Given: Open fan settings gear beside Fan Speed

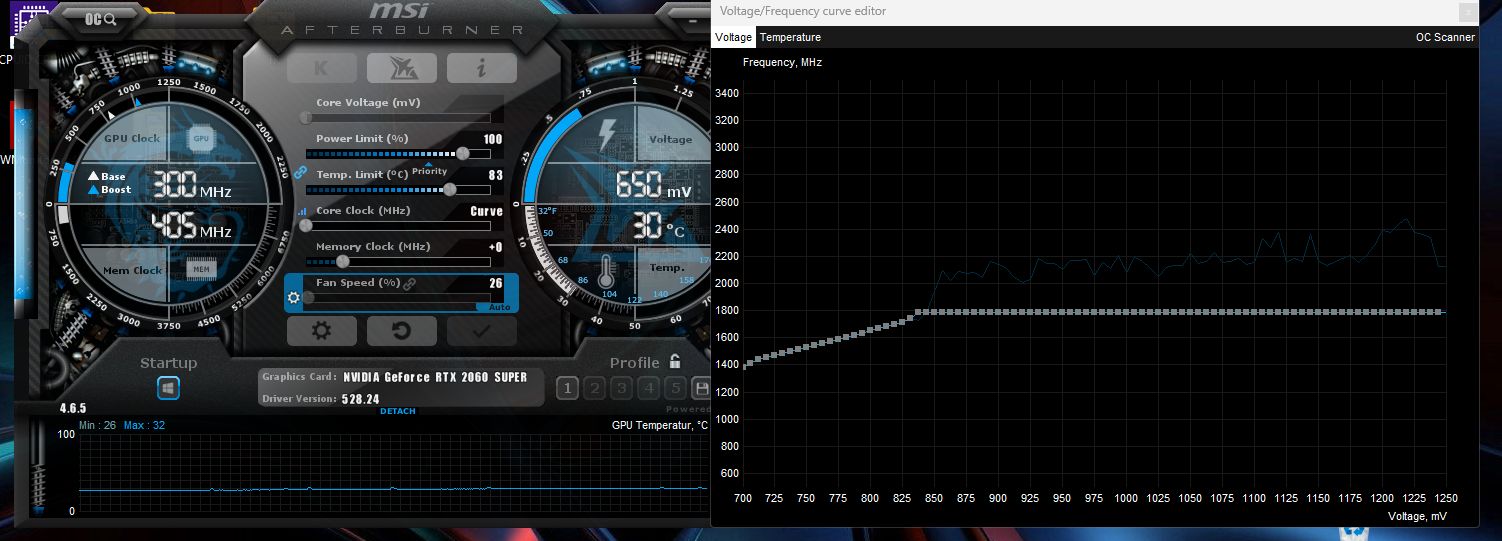Looking at the screenshot, I should click(294, 297).
